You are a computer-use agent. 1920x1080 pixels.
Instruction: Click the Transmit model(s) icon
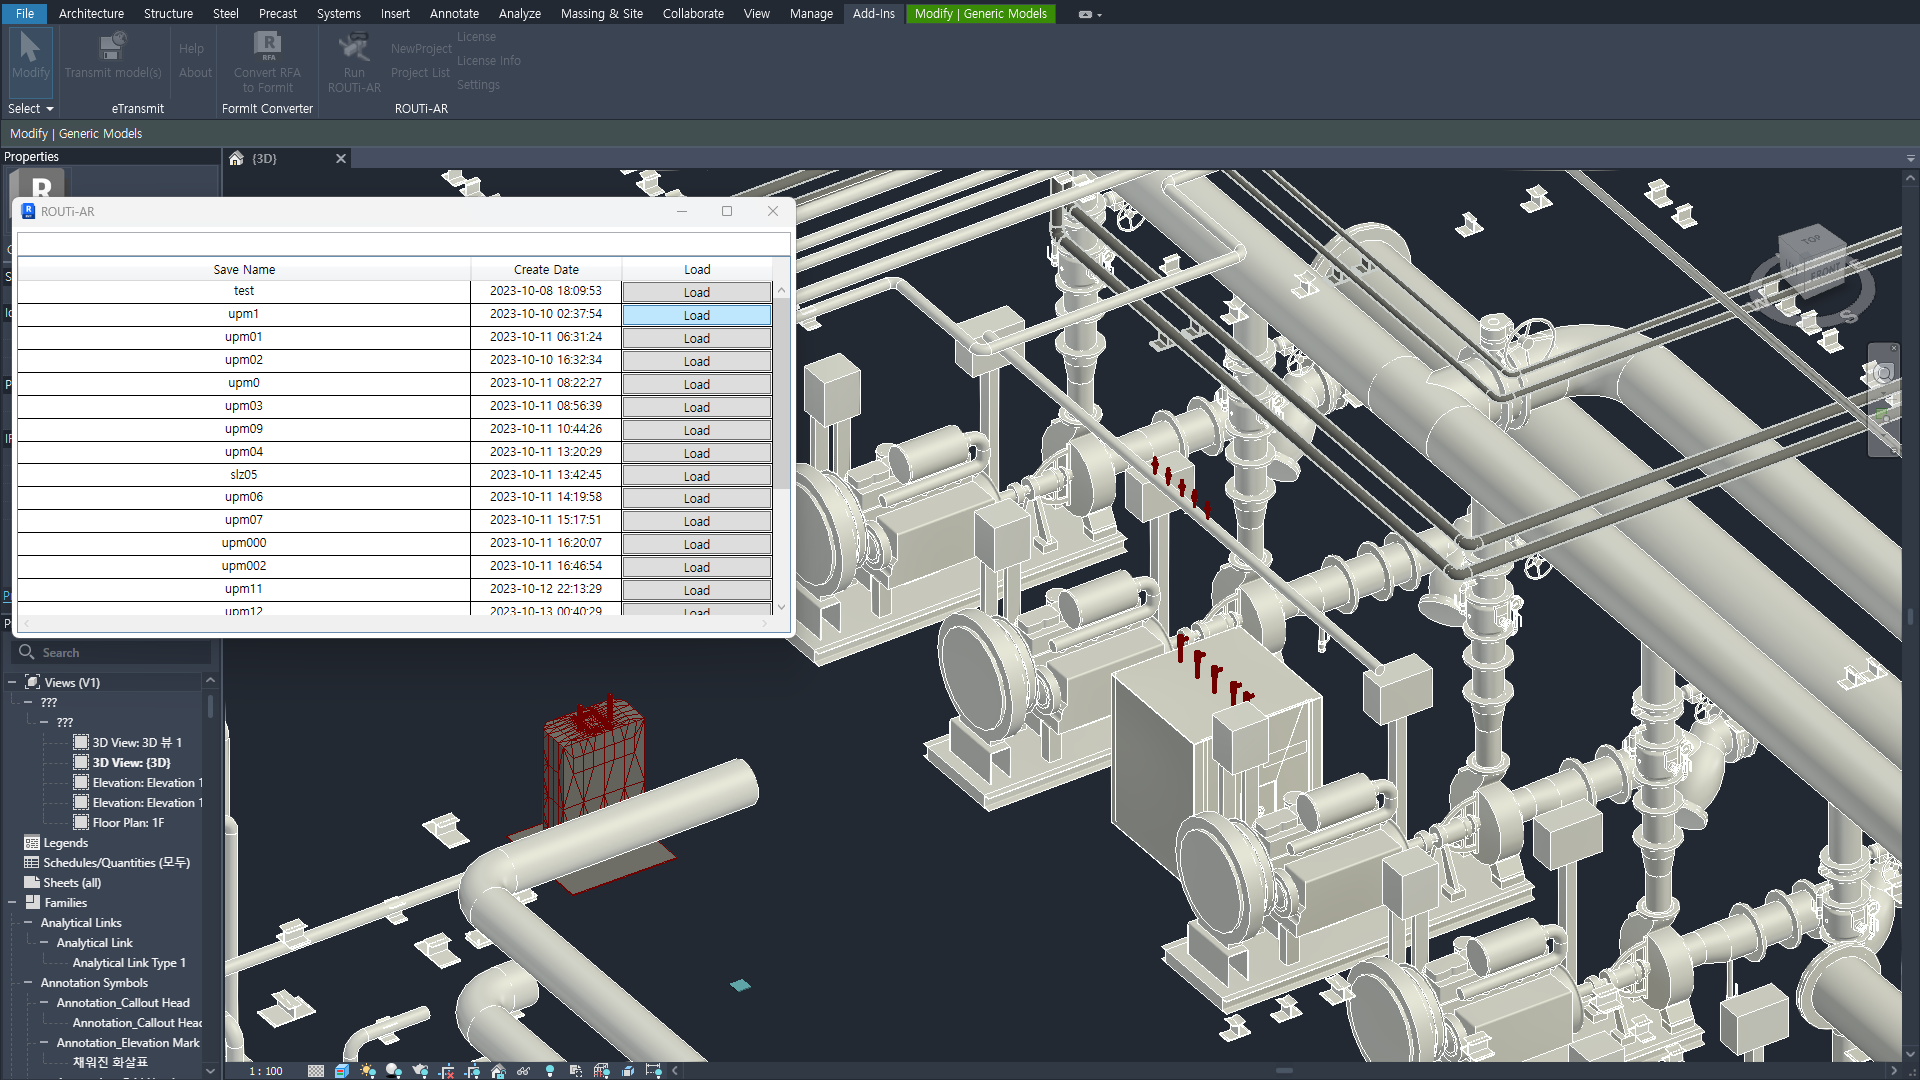click(112, 48)
